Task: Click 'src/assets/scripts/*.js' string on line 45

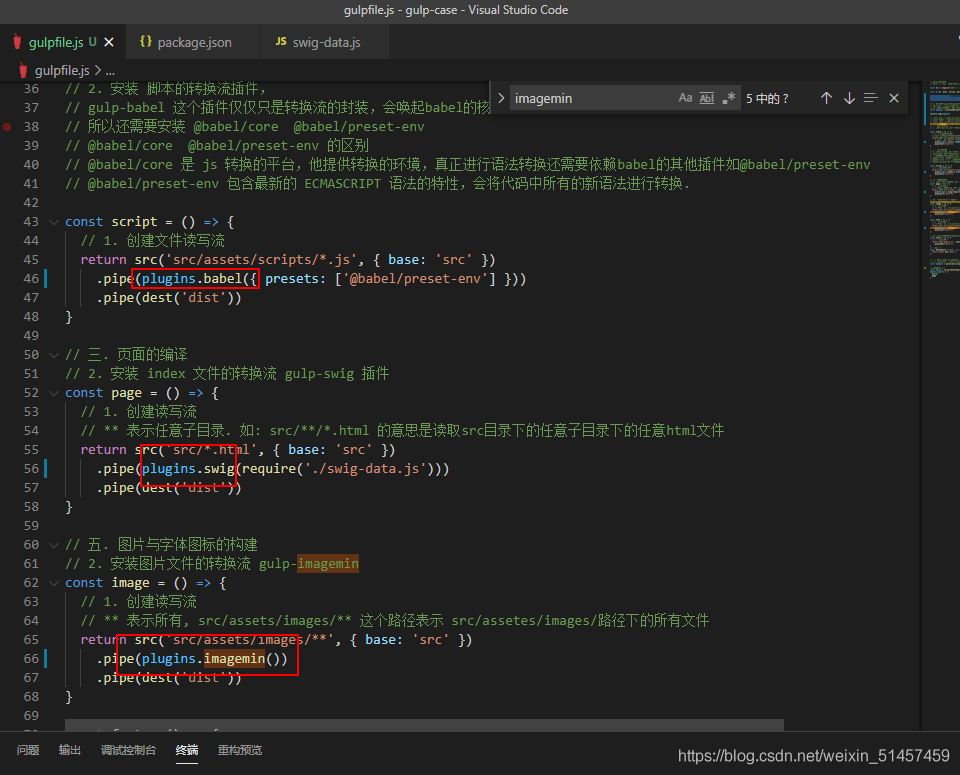Action: tap(260, 260)
